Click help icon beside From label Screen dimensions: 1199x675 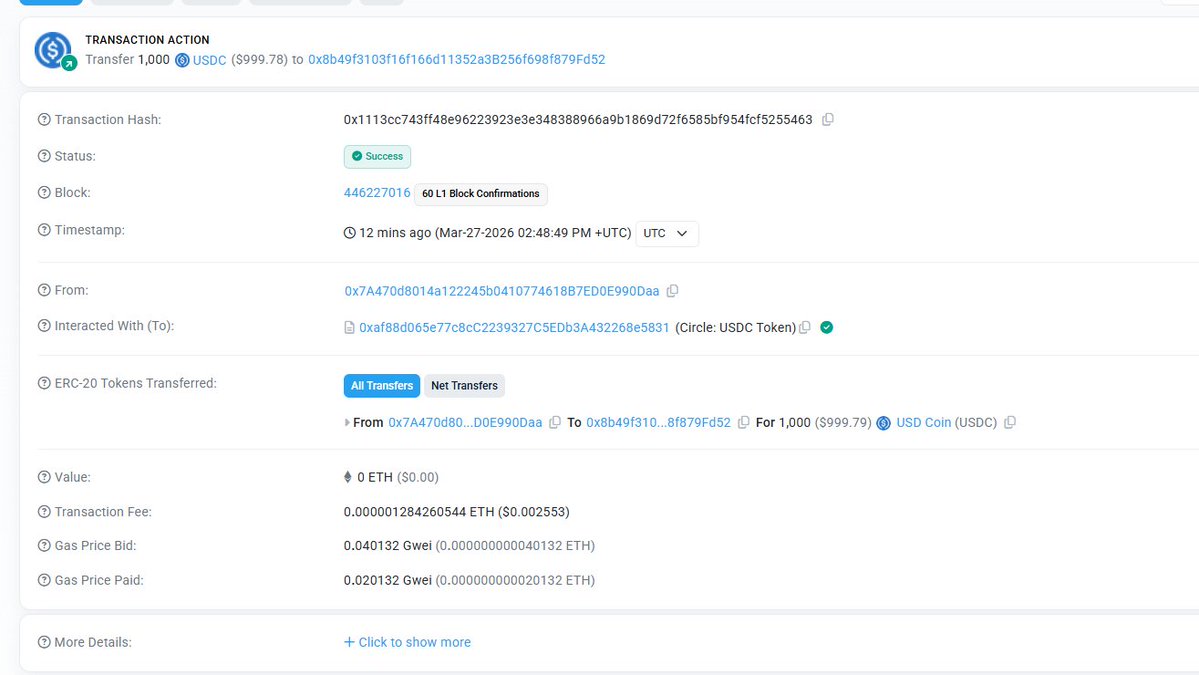point(44,290)
